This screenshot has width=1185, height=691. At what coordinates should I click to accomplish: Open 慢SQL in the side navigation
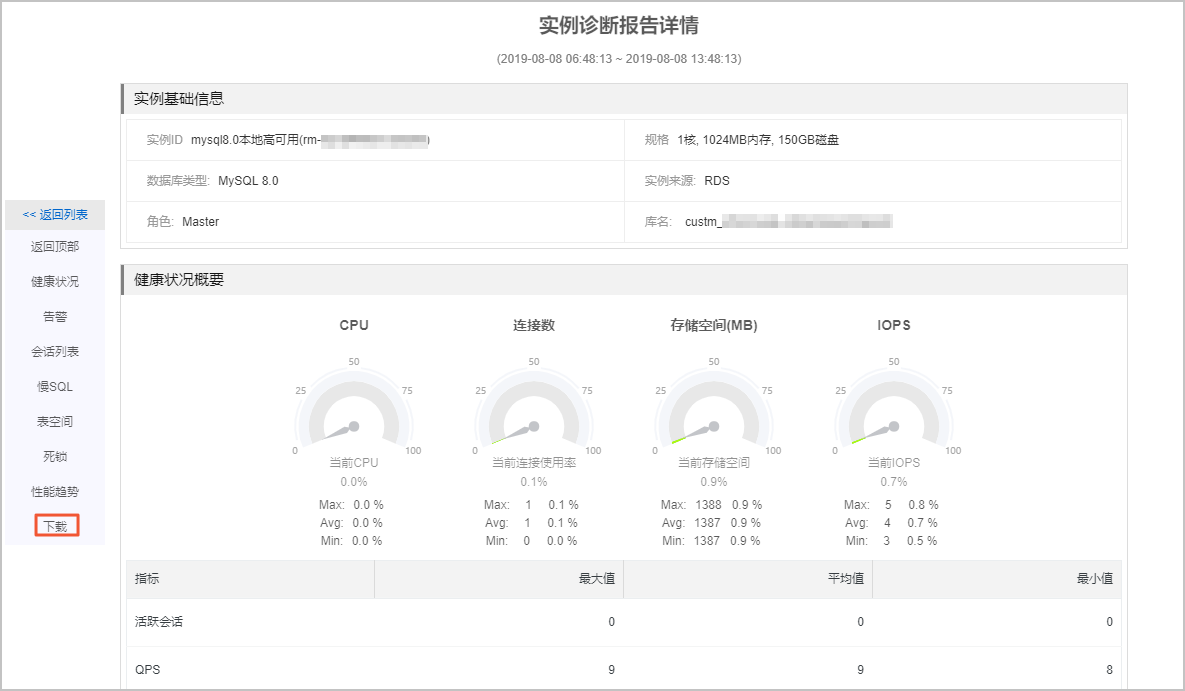pos(55,386)
